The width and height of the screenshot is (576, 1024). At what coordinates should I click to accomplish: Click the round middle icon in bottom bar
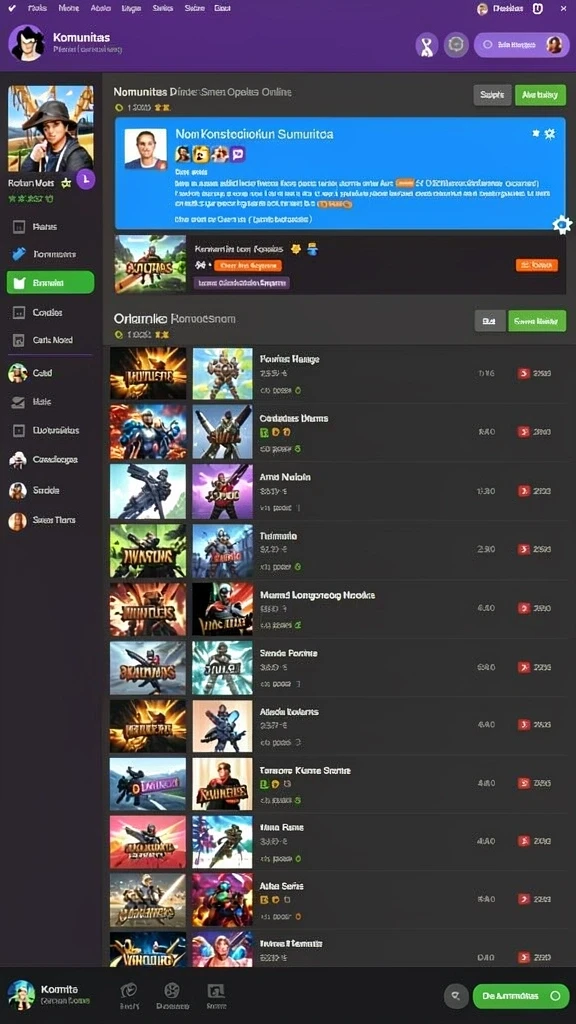click(172, 990)
